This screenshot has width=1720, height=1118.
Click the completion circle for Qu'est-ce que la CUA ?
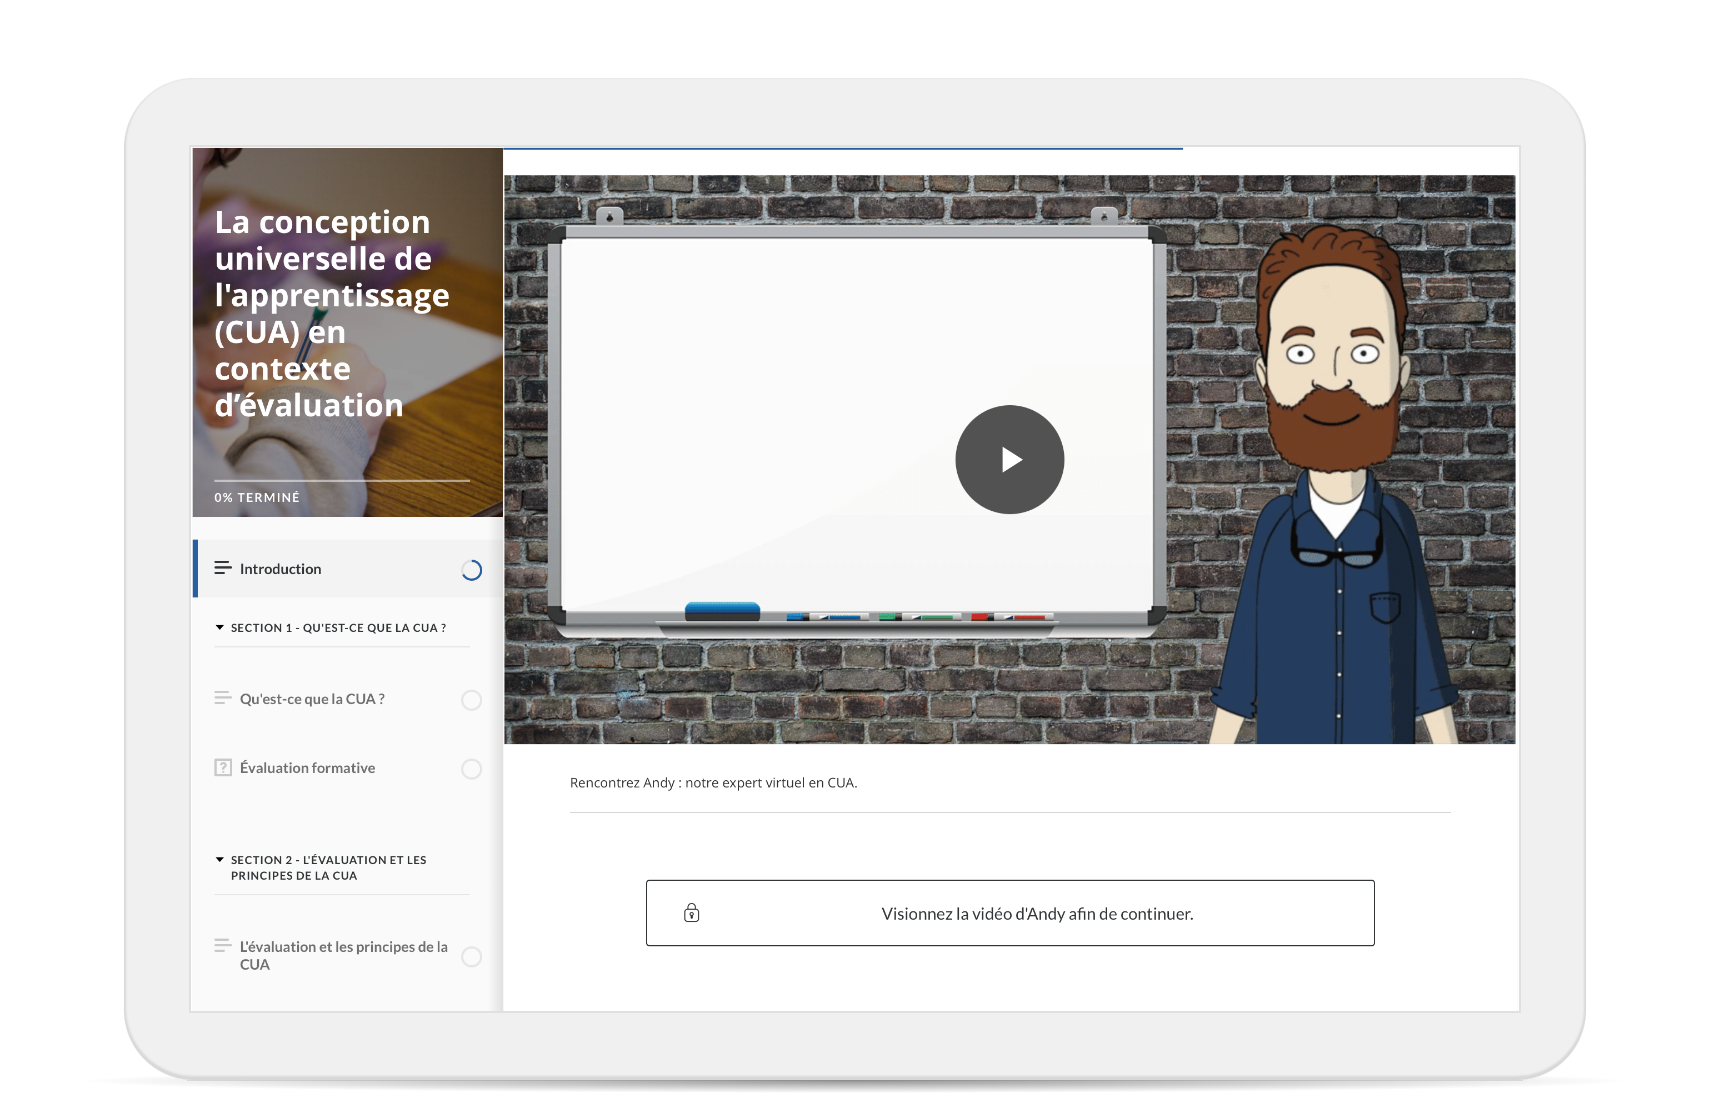tap(472, 700)
